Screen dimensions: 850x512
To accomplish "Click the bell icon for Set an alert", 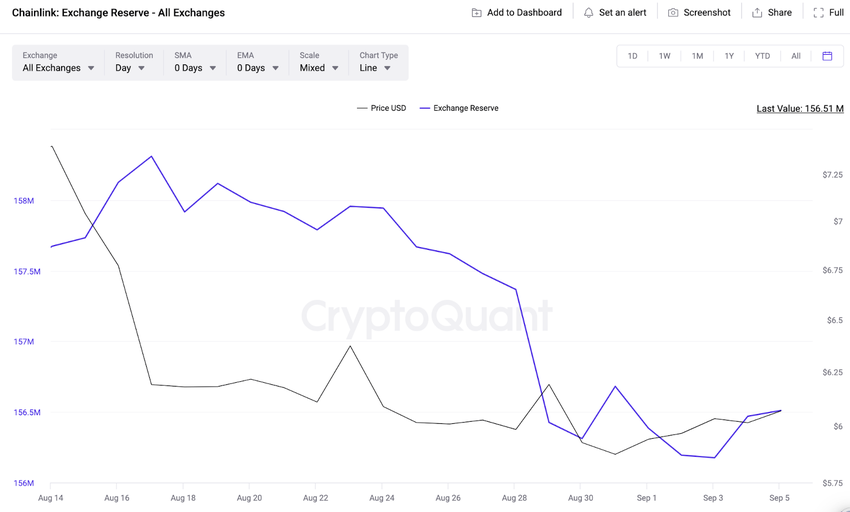I will click(589, 12).
